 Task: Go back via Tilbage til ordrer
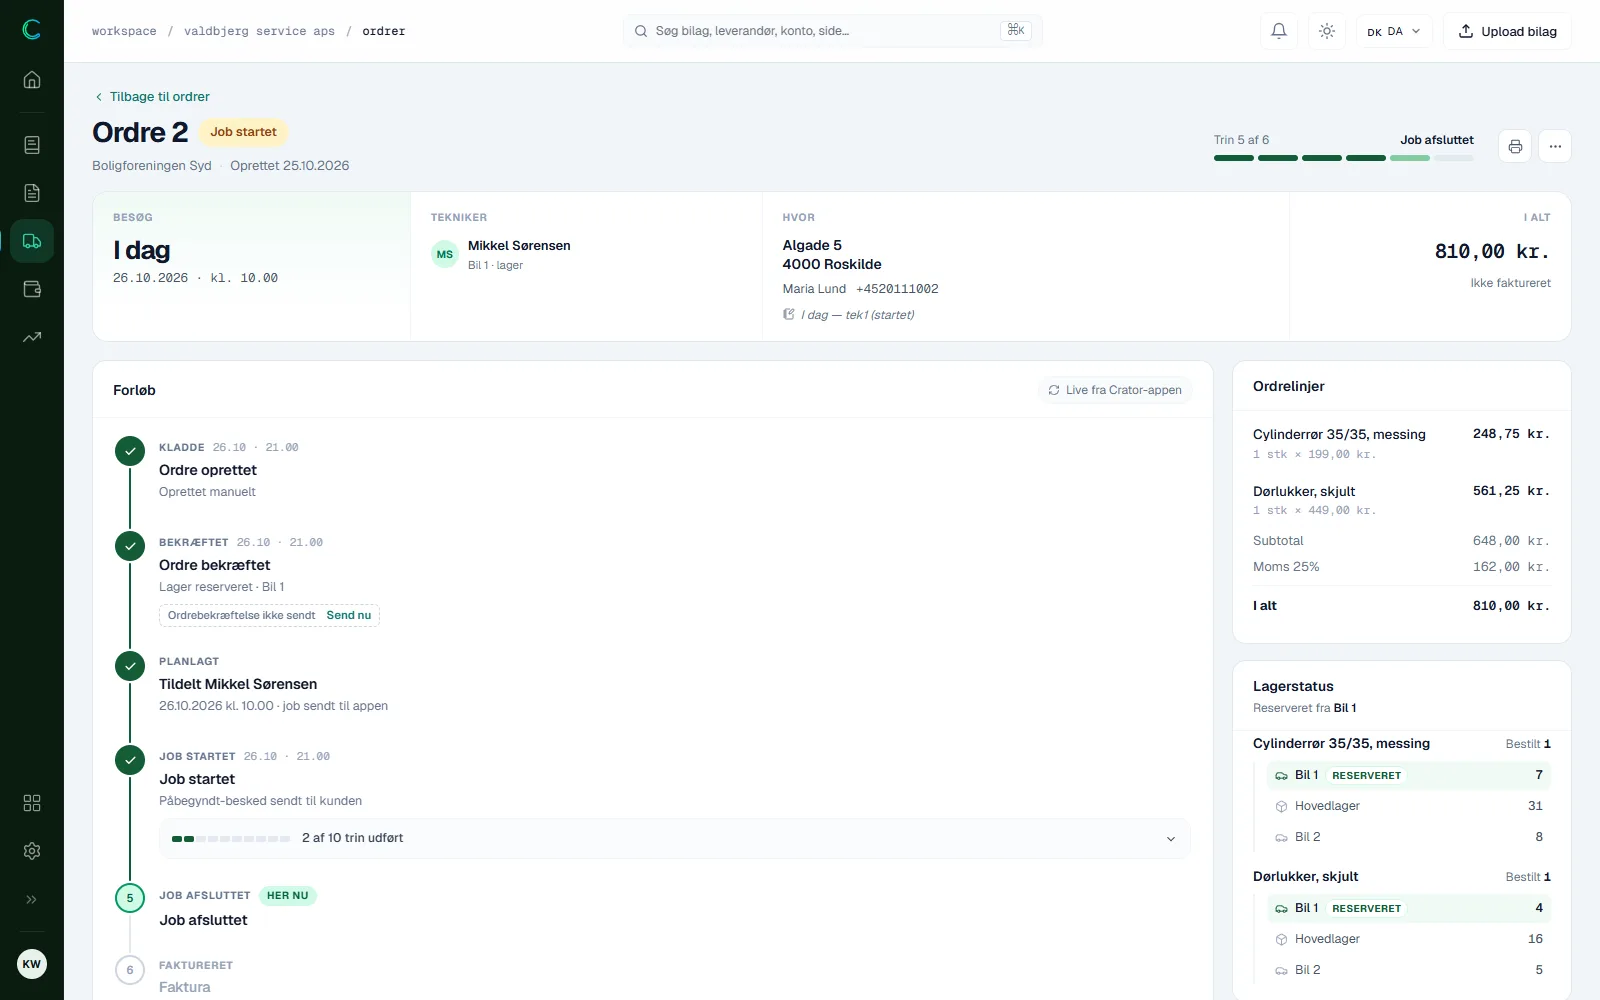tap(152, 97)
